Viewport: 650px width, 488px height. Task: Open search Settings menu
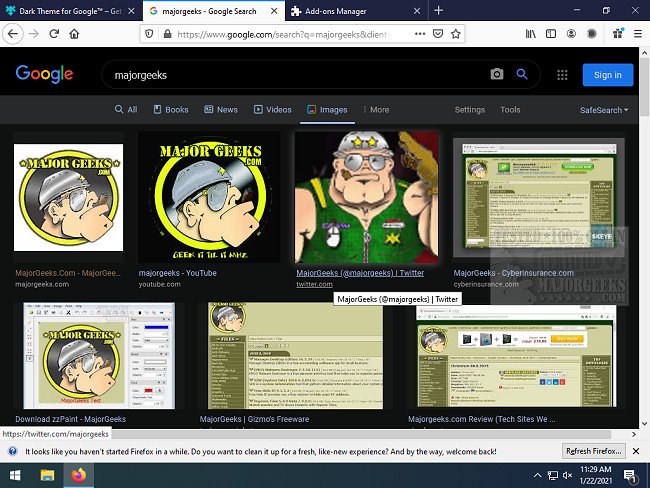point(470,109)
